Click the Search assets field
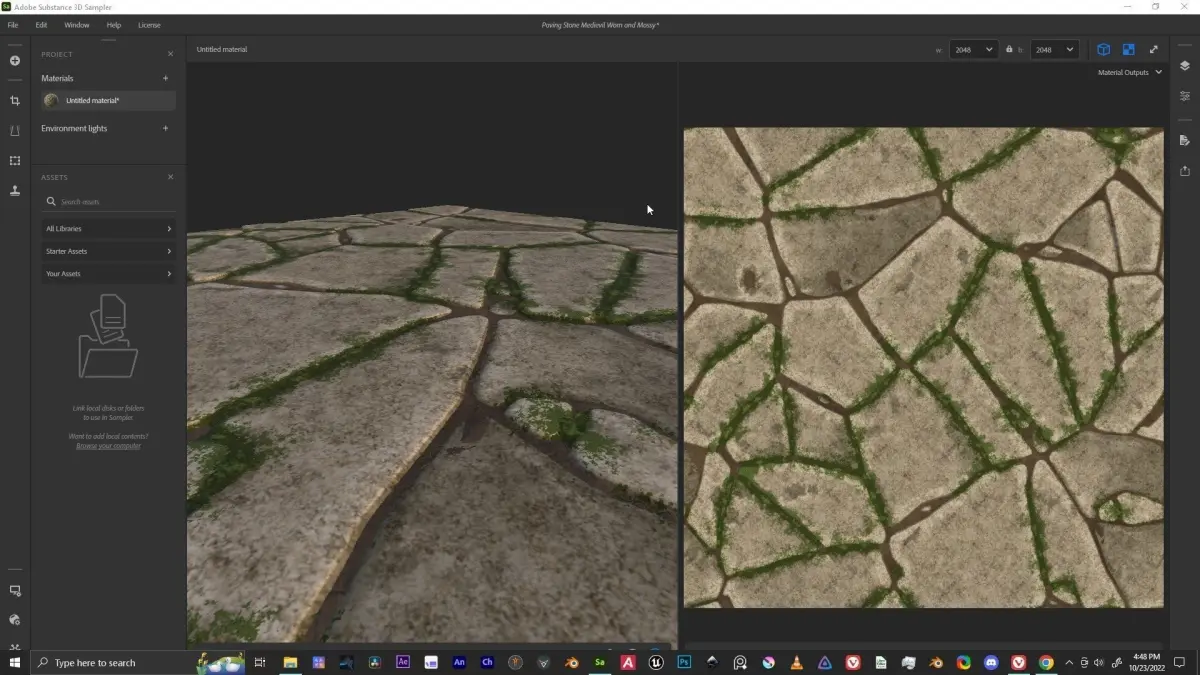Image resolution: width=1200 pixels, height=675 pixels. point(108,202)
